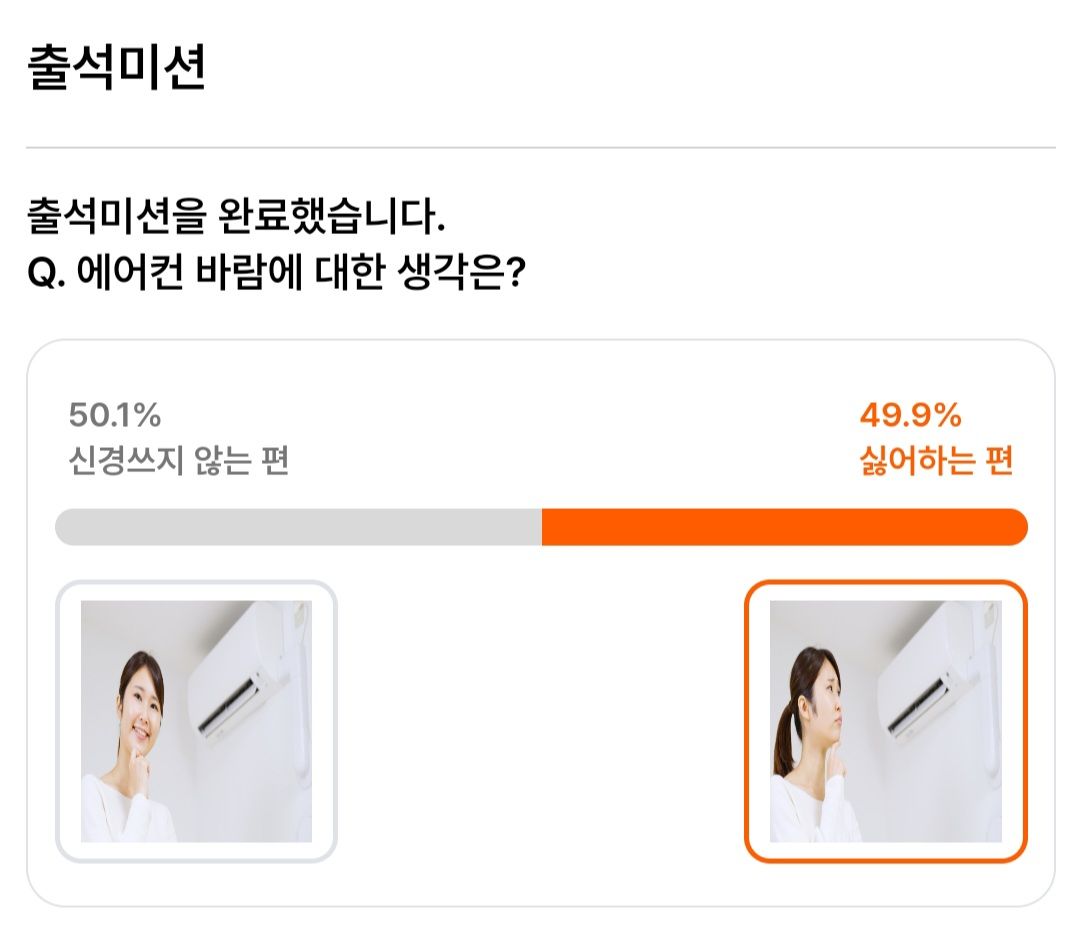1080x932 pixels.
Task: Click the '출석미션을 완료했습니다.' completion message
Action: tap(236, 216)
